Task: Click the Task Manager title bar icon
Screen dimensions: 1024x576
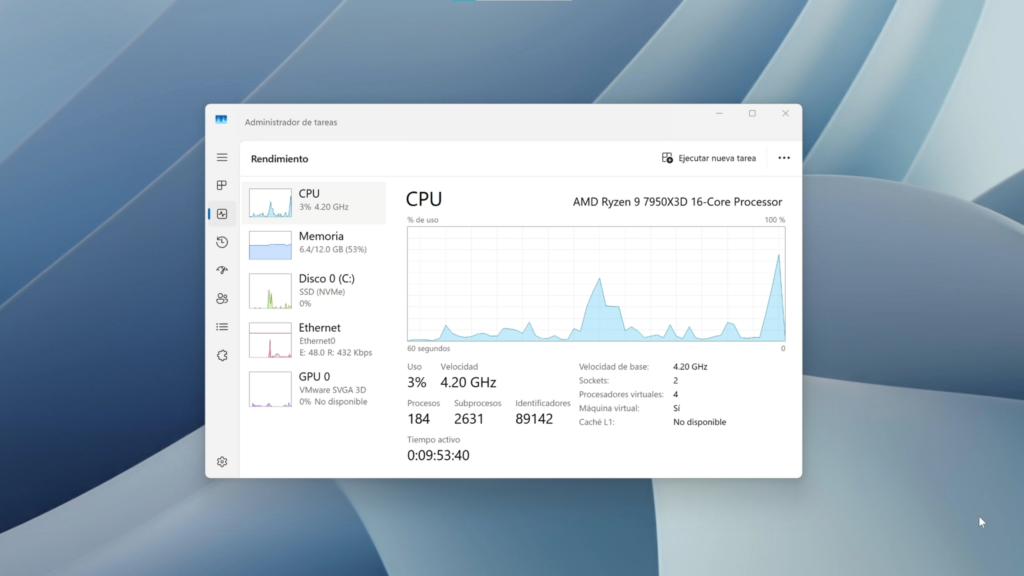Action: coord(221,120)
